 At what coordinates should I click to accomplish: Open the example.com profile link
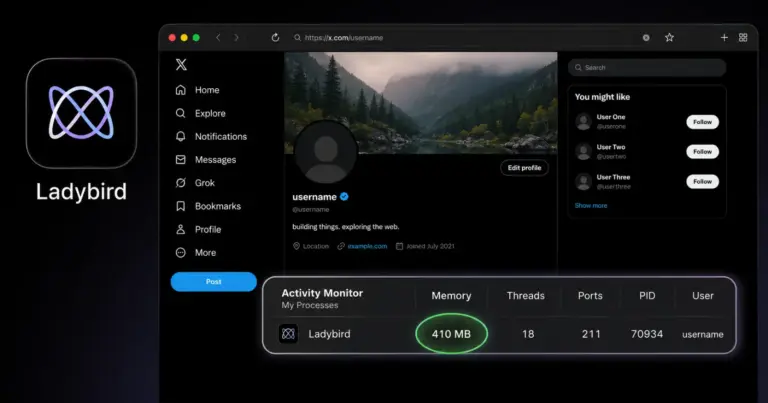[367, 246]
